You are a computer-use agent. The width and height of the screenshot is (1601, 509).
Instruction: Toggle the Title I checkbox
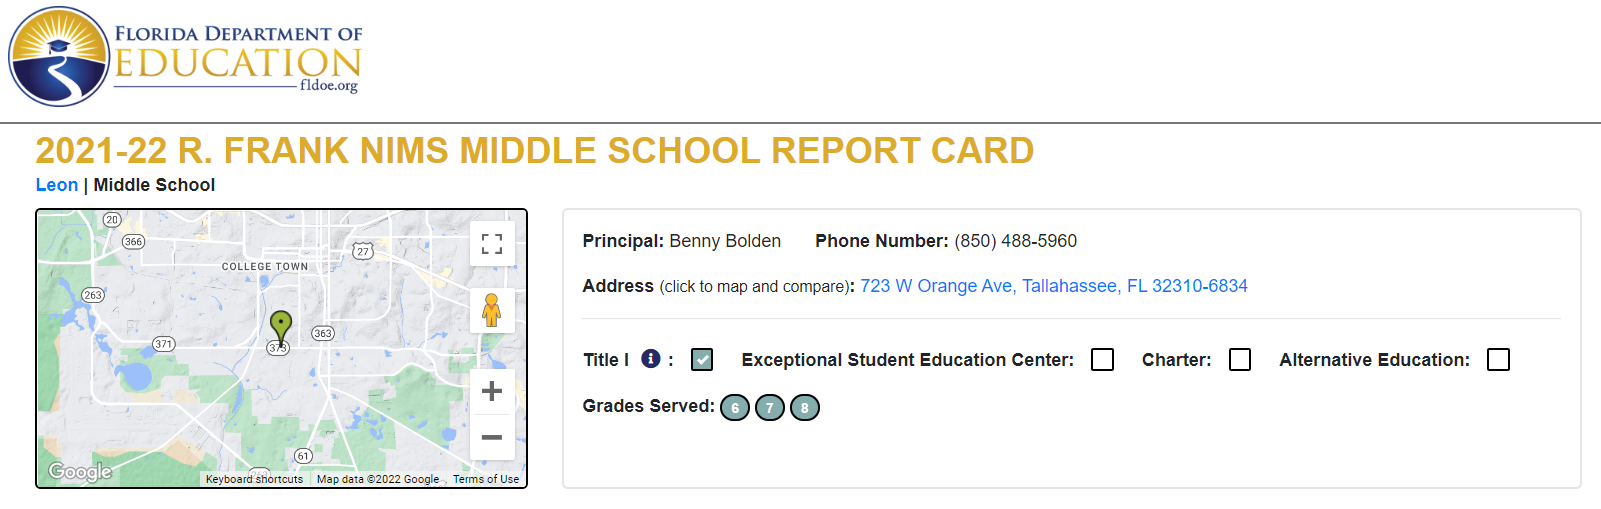(x=702, y=359)
